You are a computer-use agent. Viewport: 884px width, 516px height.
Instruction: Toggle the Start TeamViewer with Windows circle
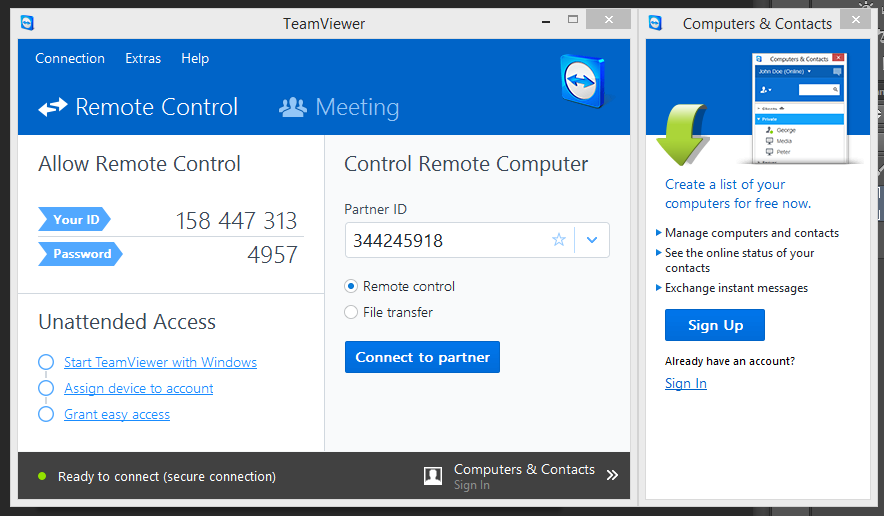[x=46, y=362]
